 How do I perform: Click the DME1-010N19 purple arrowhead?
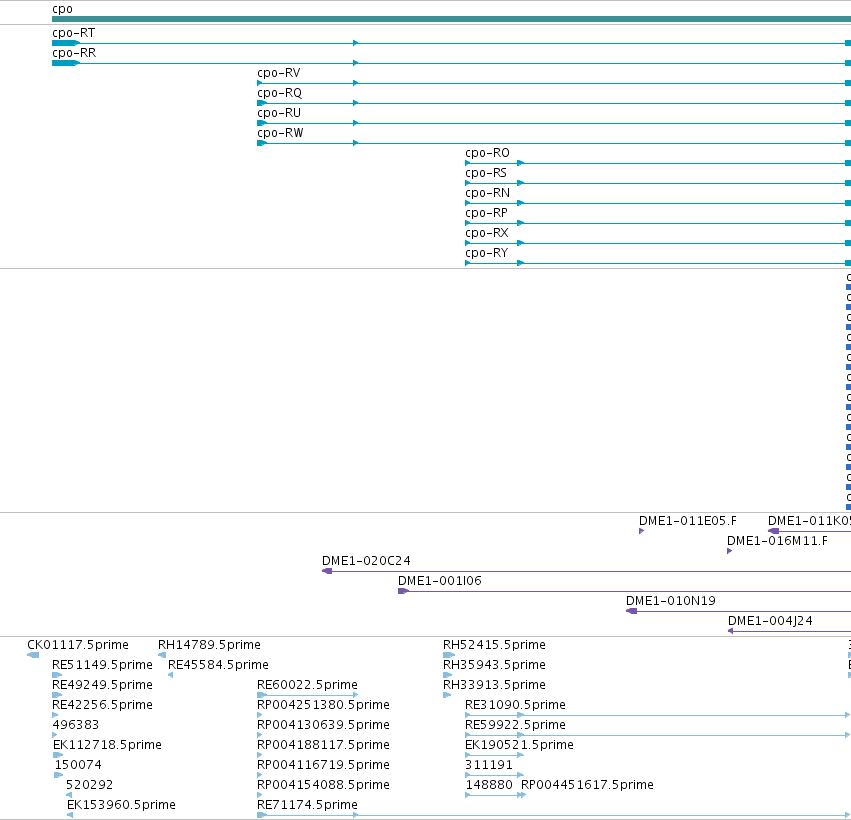click(x=631, y=611)
